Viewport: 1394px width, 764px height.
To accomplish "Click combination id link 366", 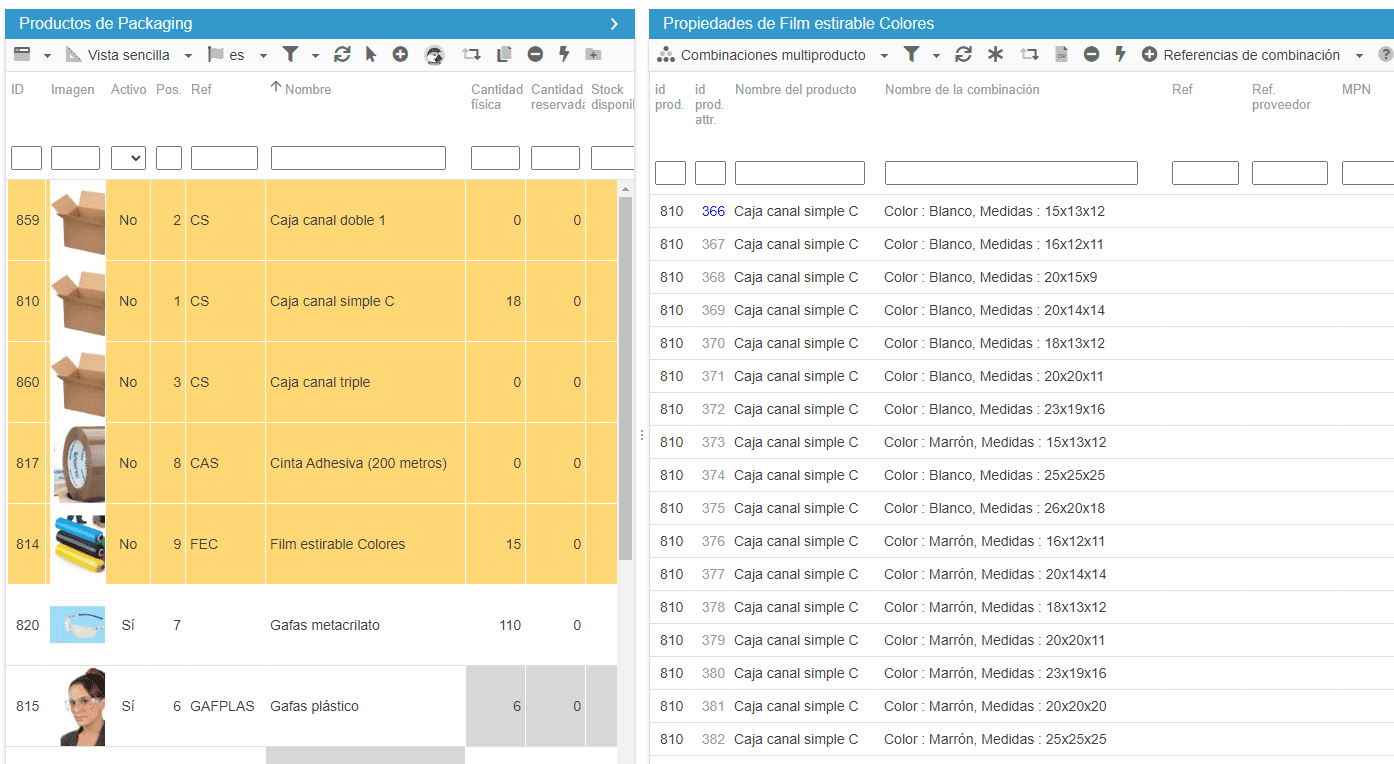I will 713,211.
